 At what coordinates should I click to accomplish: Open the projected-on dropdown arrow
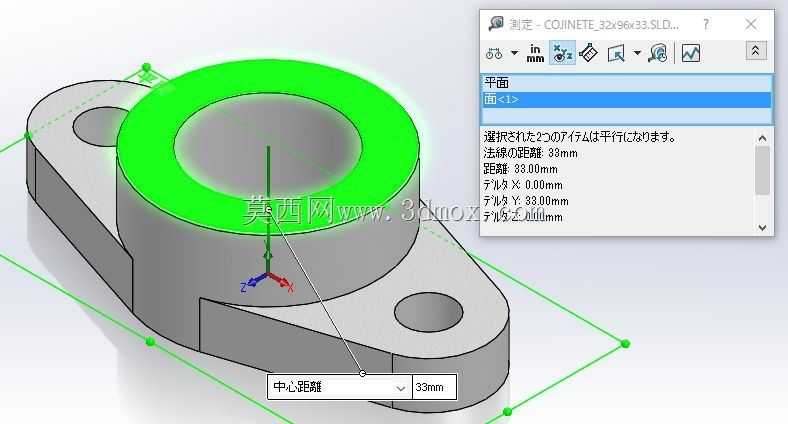[x=637, y=53]
